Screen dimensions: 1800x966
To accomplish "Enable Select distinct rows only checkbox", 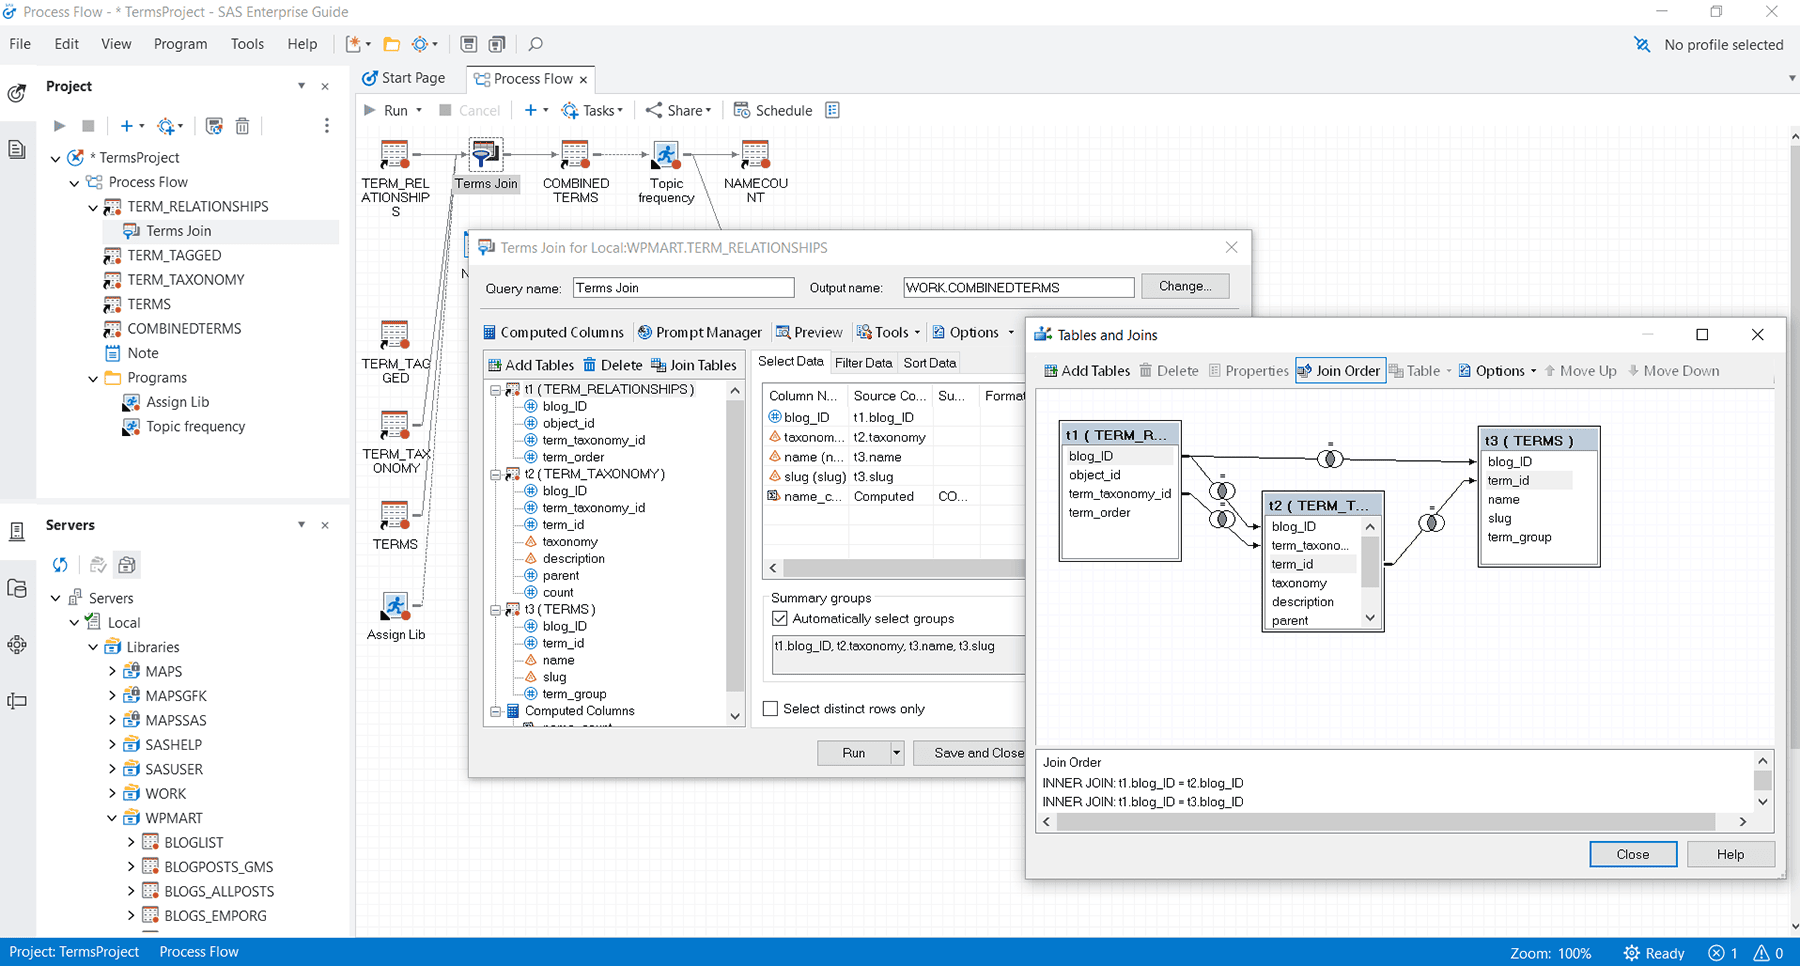I will (770, 709).
